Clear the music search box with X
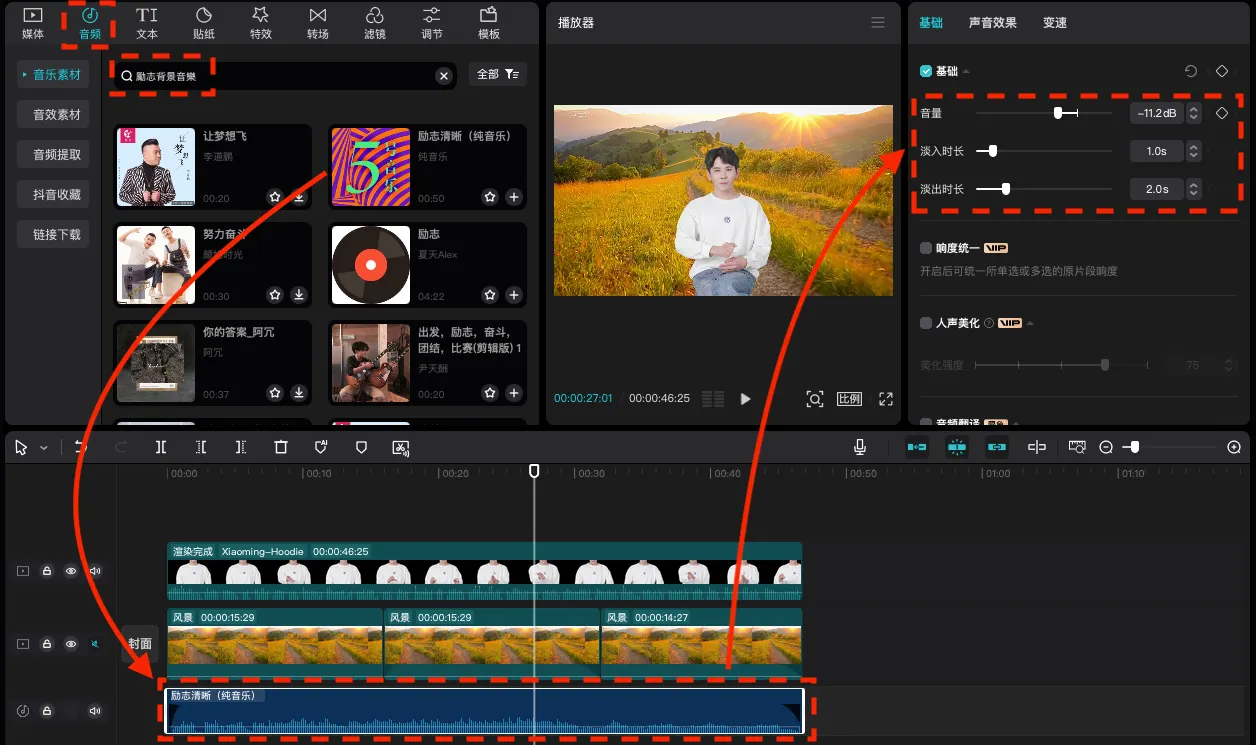The width and height of the screenshot is (1256, 745). [444, 76]
